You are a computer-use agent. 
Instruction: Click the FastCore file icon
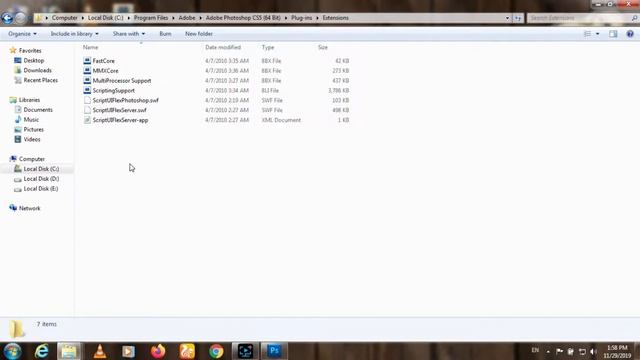point(87,60)
